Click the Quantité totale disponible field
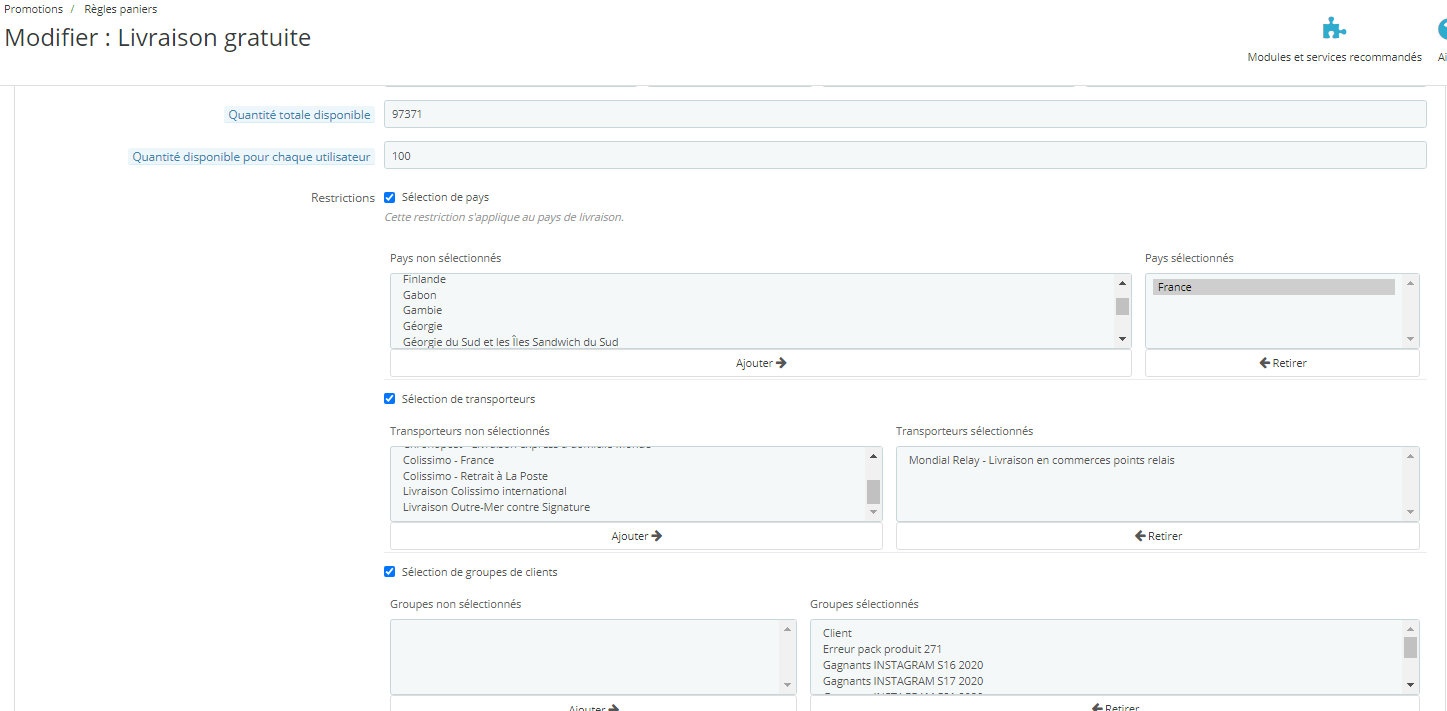Viewport: 1447px width, 711px height. tap(906, 114)
